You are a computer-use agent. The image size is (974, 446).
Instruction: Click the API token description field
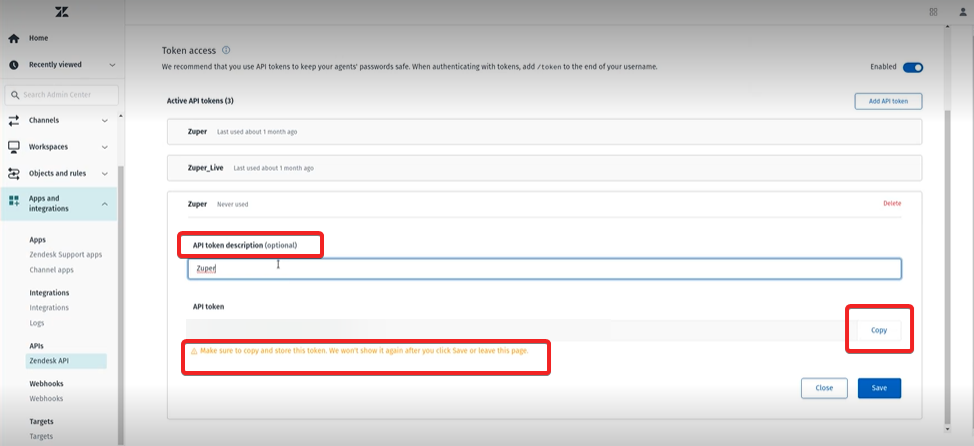click(x=544, y=269)
